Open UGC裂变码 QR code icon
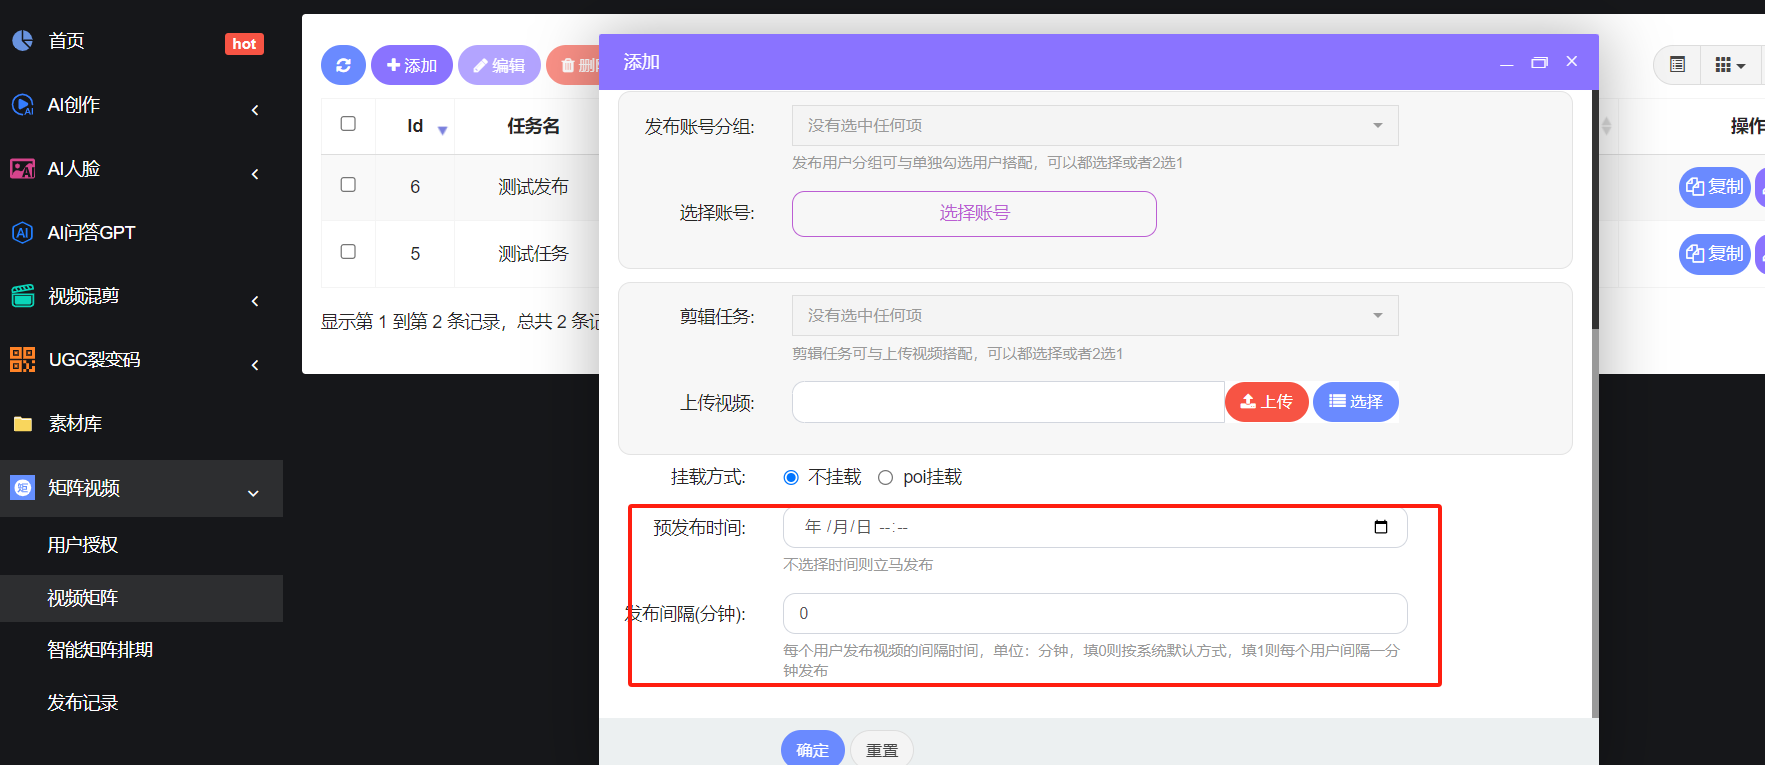 click(x=22, y=360)
